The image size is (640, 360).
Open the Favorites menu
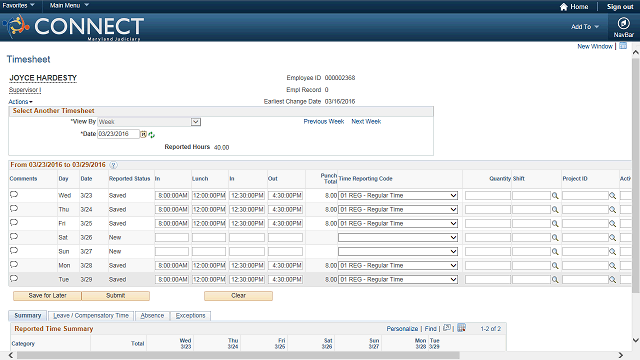tap(18, 5)
